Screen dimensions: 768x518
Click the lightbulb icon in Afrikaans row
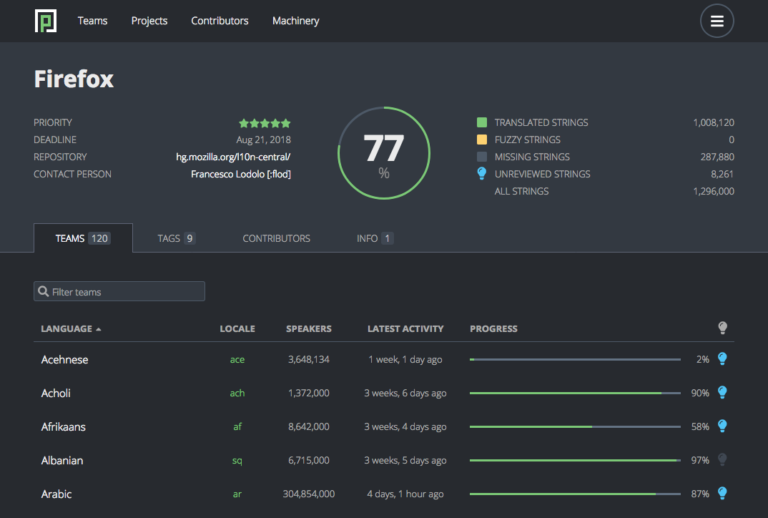click(722, 427)
